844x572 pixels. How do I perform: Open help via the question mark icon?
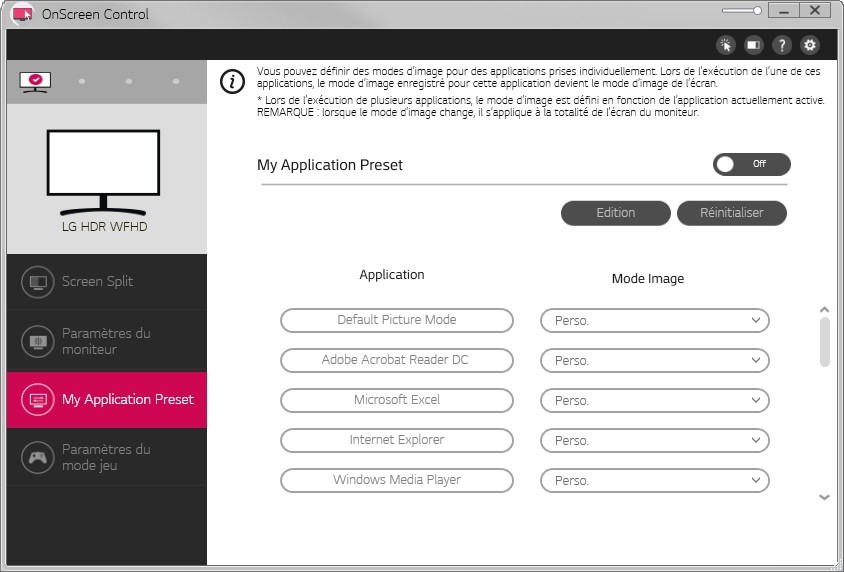(782, 45)
